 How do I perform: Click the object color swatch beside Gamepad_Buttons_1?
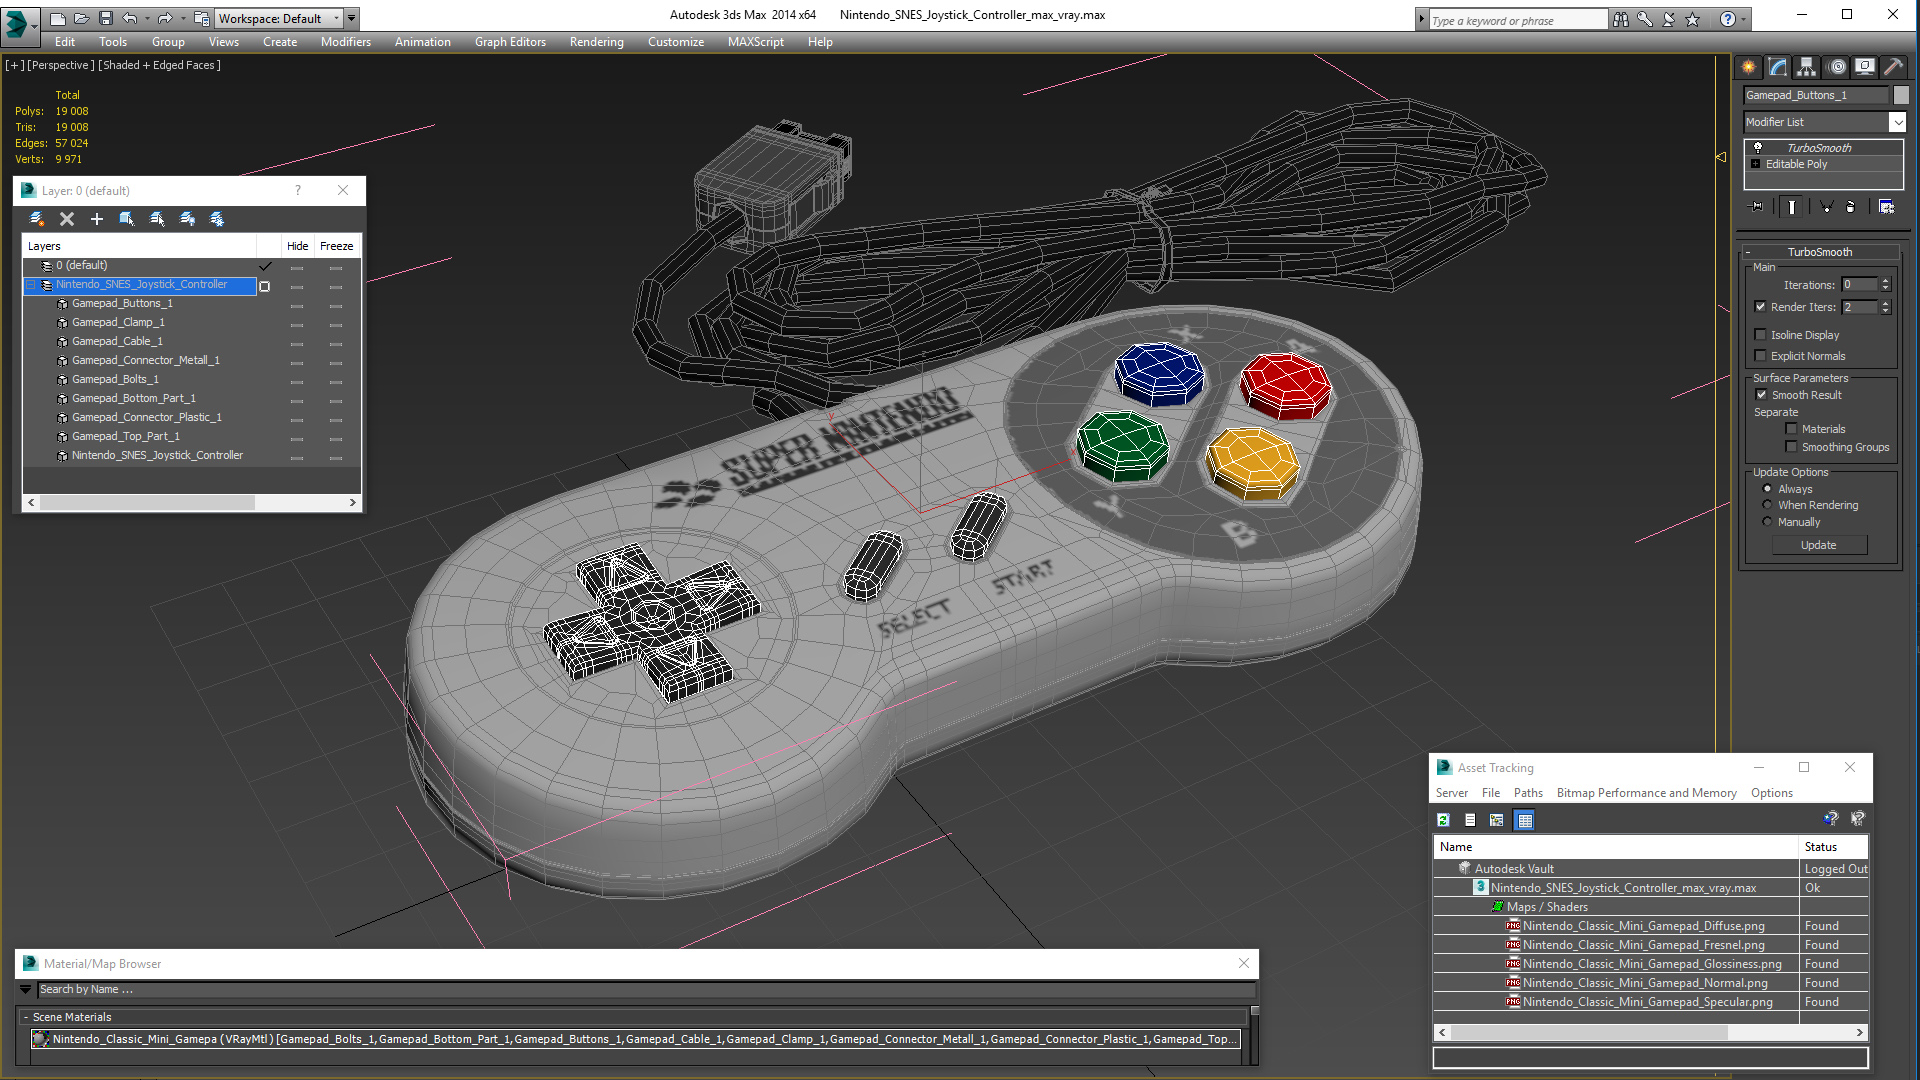click(x=1901, y=95)
